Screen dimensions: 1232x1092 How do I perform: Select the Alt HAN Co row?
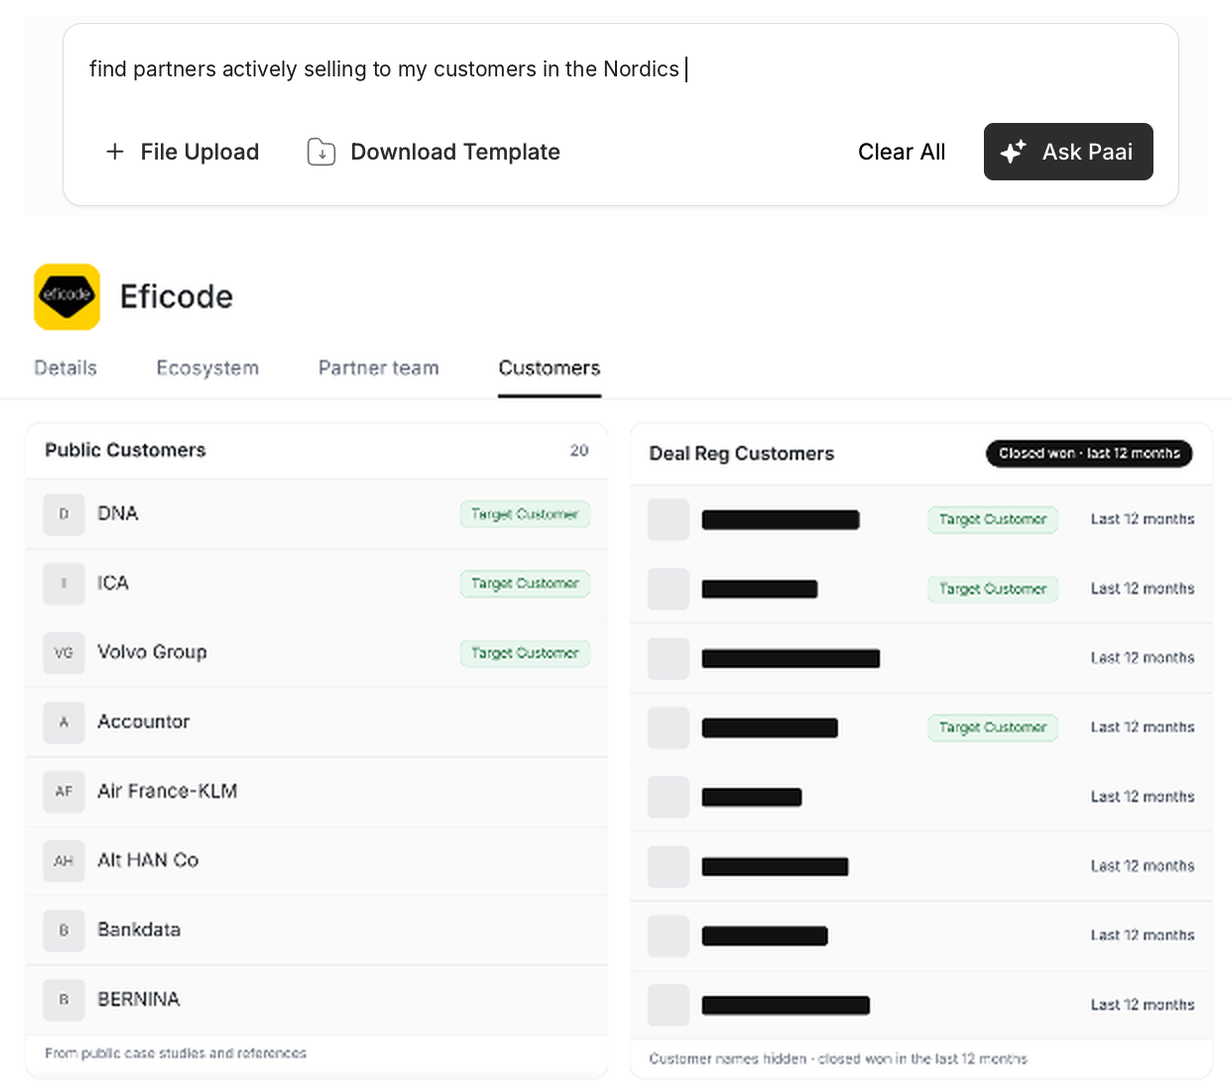click(316, 860)
